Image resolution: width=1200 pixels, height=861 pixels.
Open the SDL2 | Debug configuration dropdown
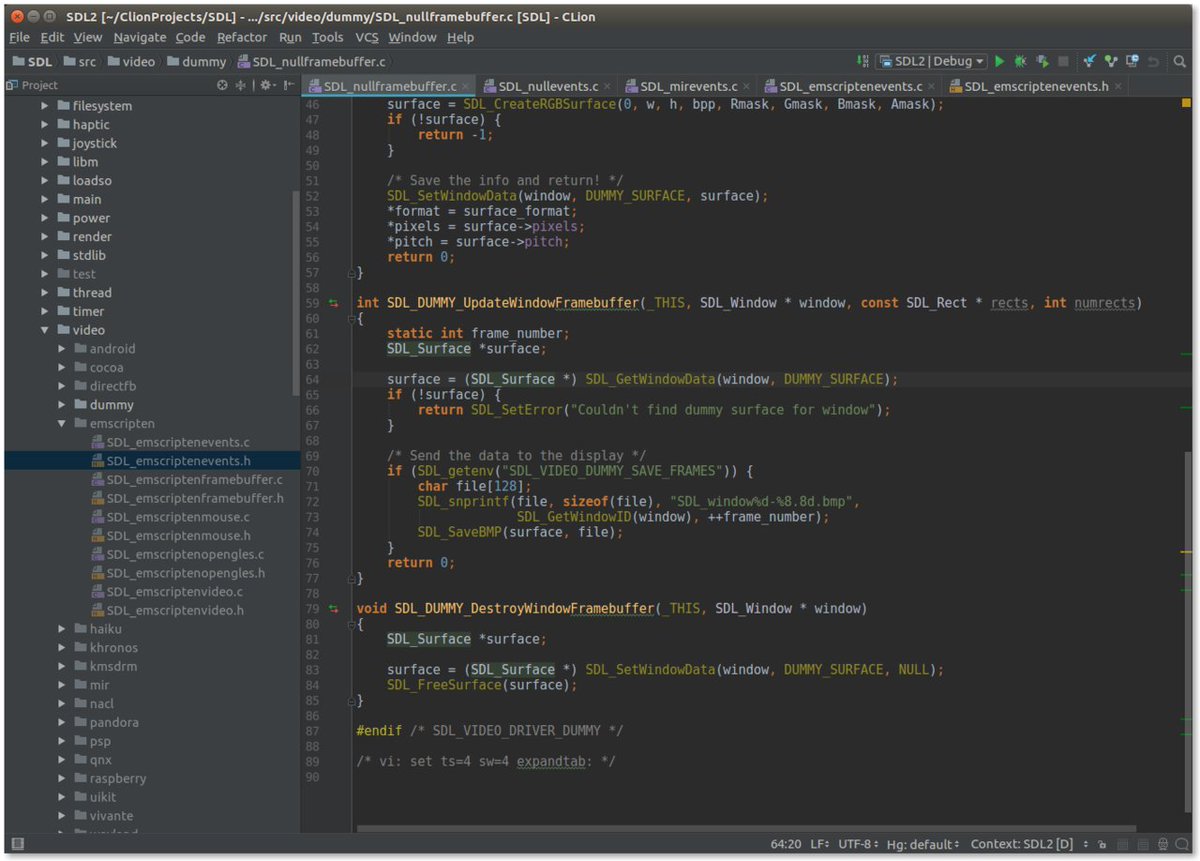click(931, 62)
